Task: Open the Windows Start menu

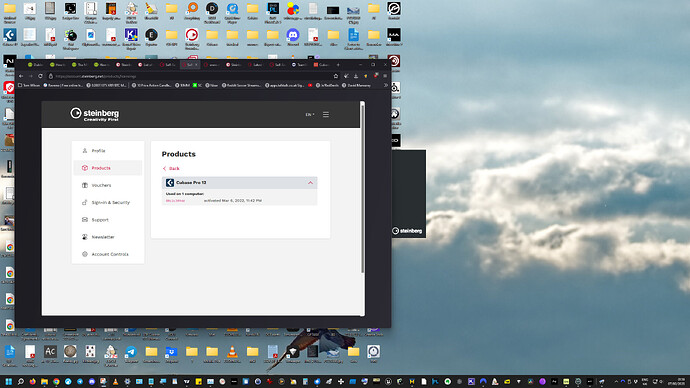Action: 9,381
